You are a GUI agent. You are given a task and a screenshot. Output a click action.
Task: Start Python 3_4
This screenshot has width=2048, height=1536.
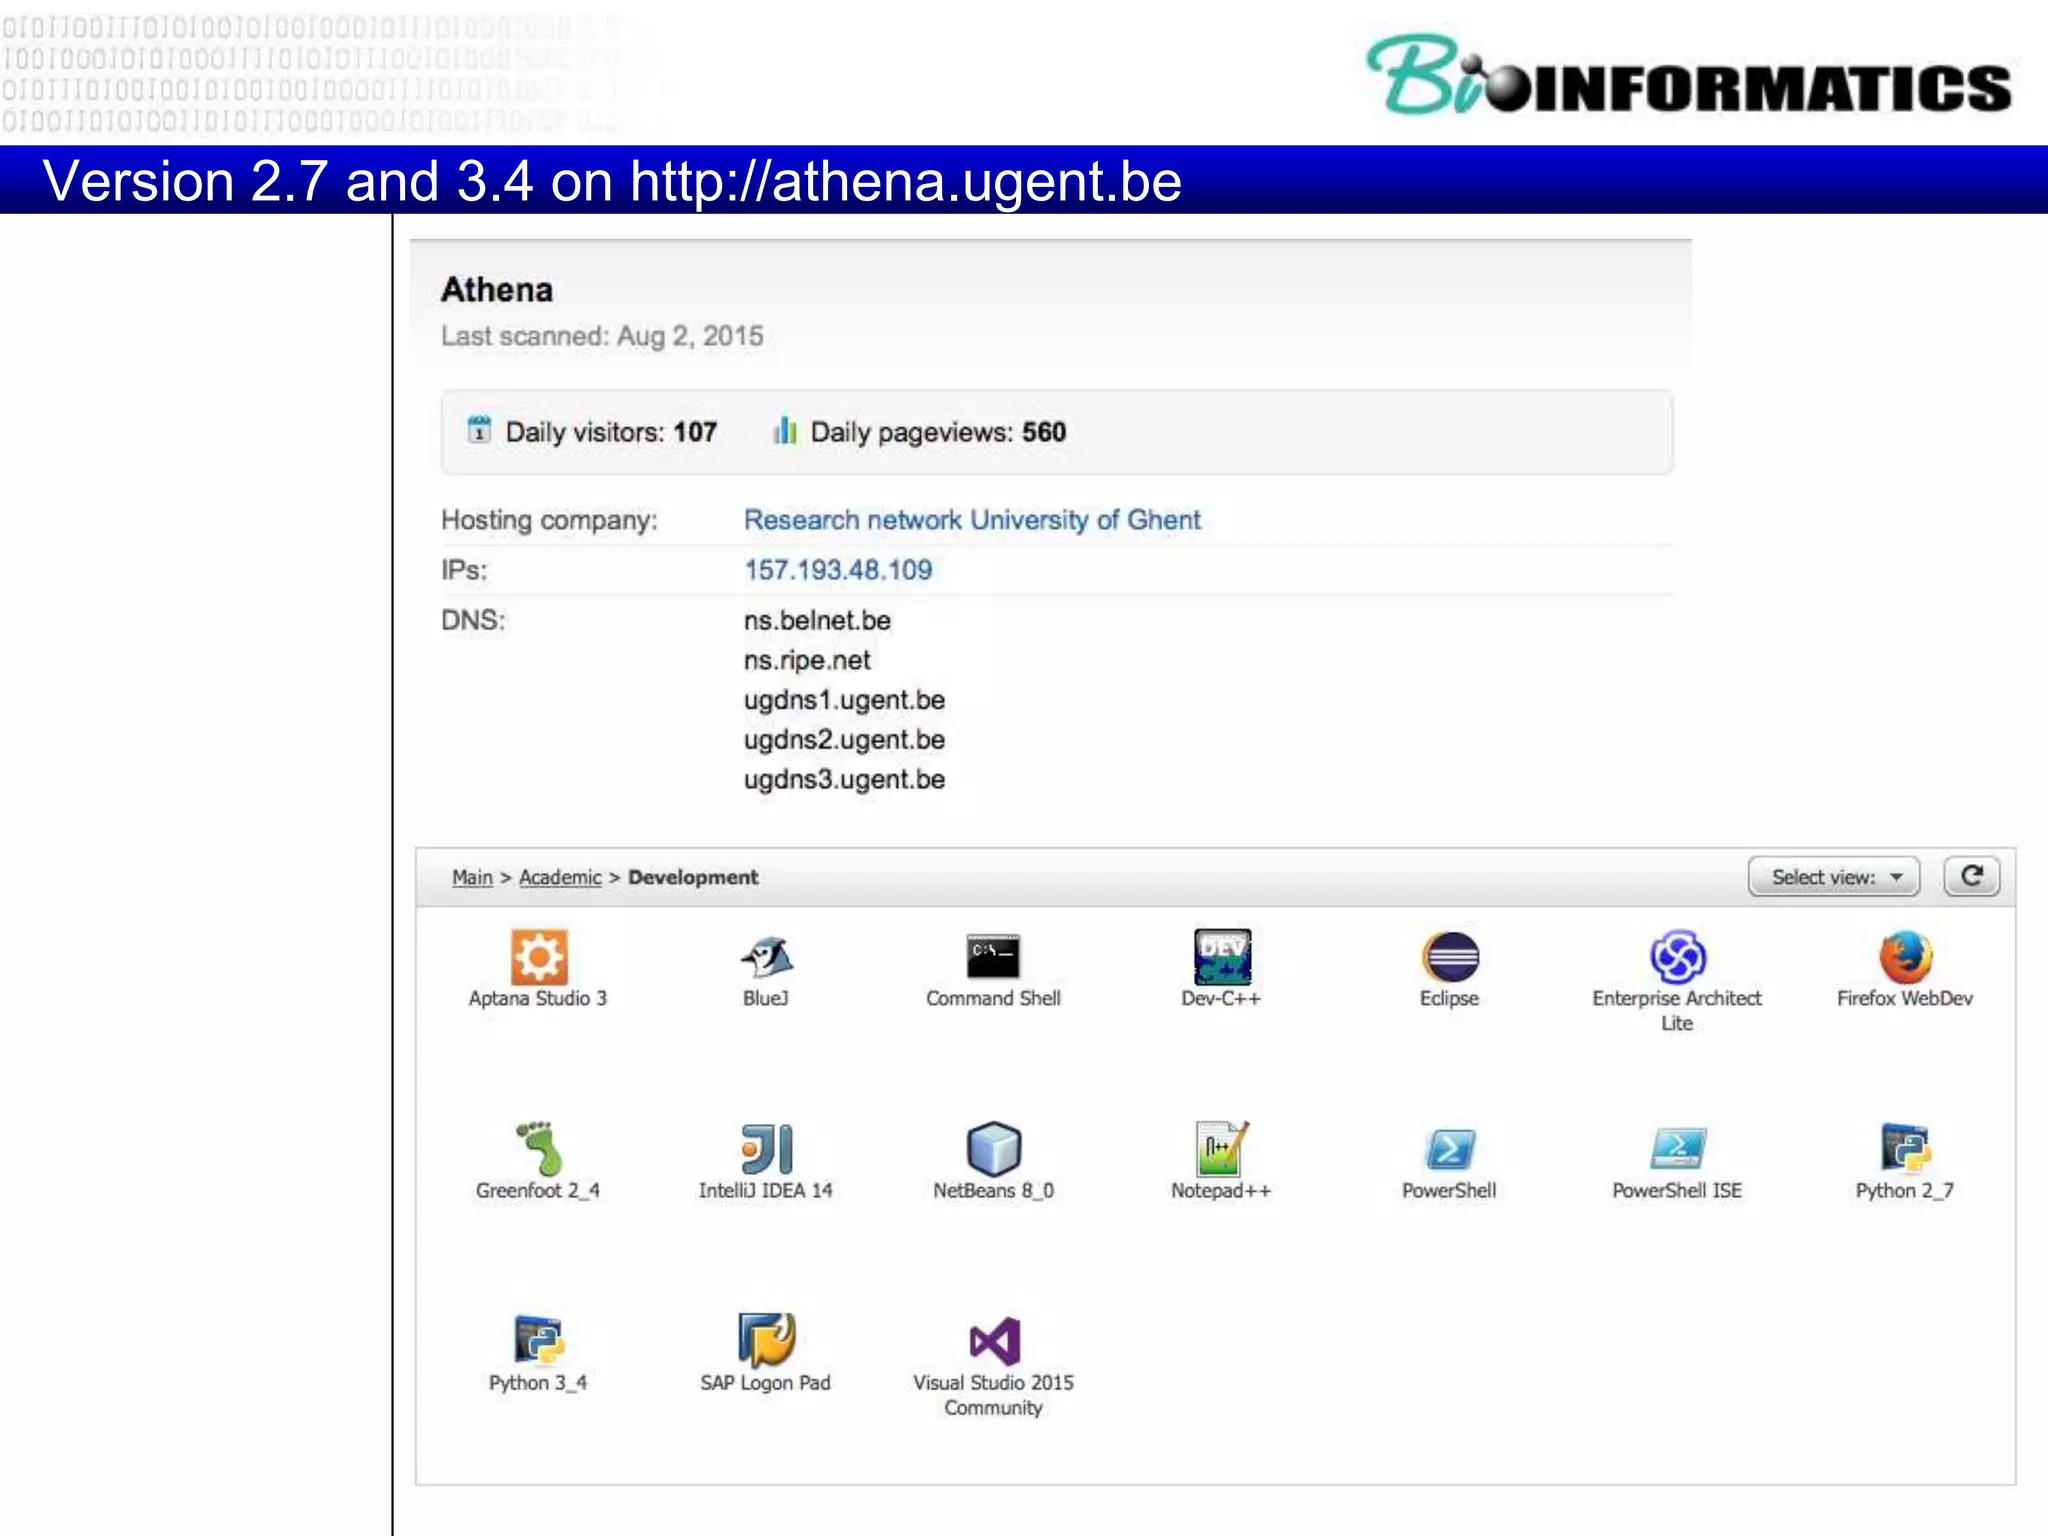click(538, 1340)
